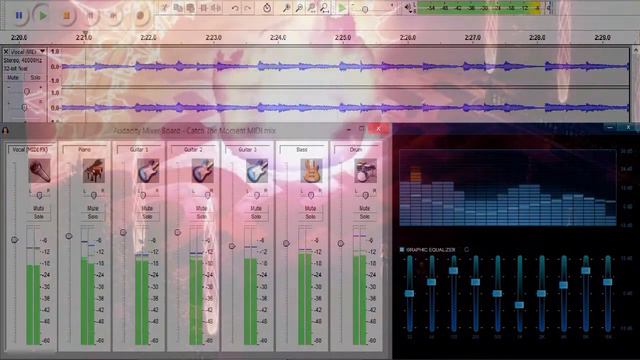Fit the whole project in window
This screenshot has width=640, height=360.
pos(324,8)
